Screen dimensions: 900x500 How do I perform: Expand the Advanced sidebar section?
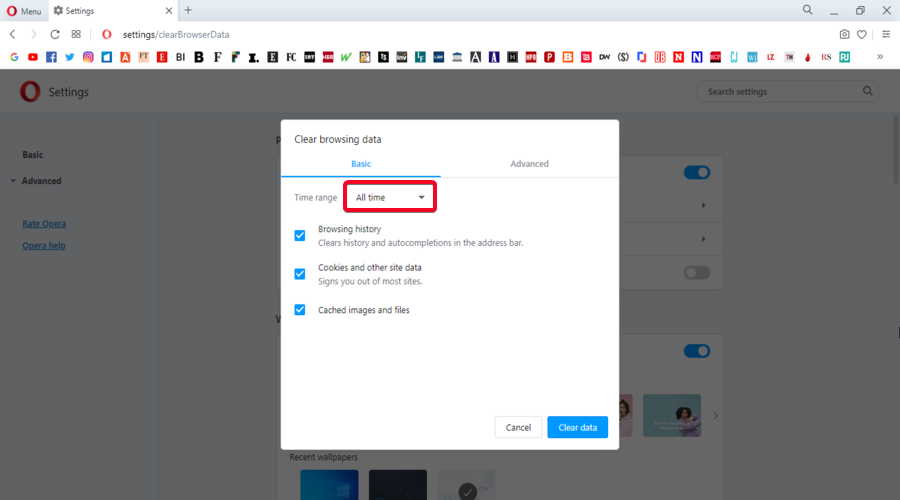[41, 181]
